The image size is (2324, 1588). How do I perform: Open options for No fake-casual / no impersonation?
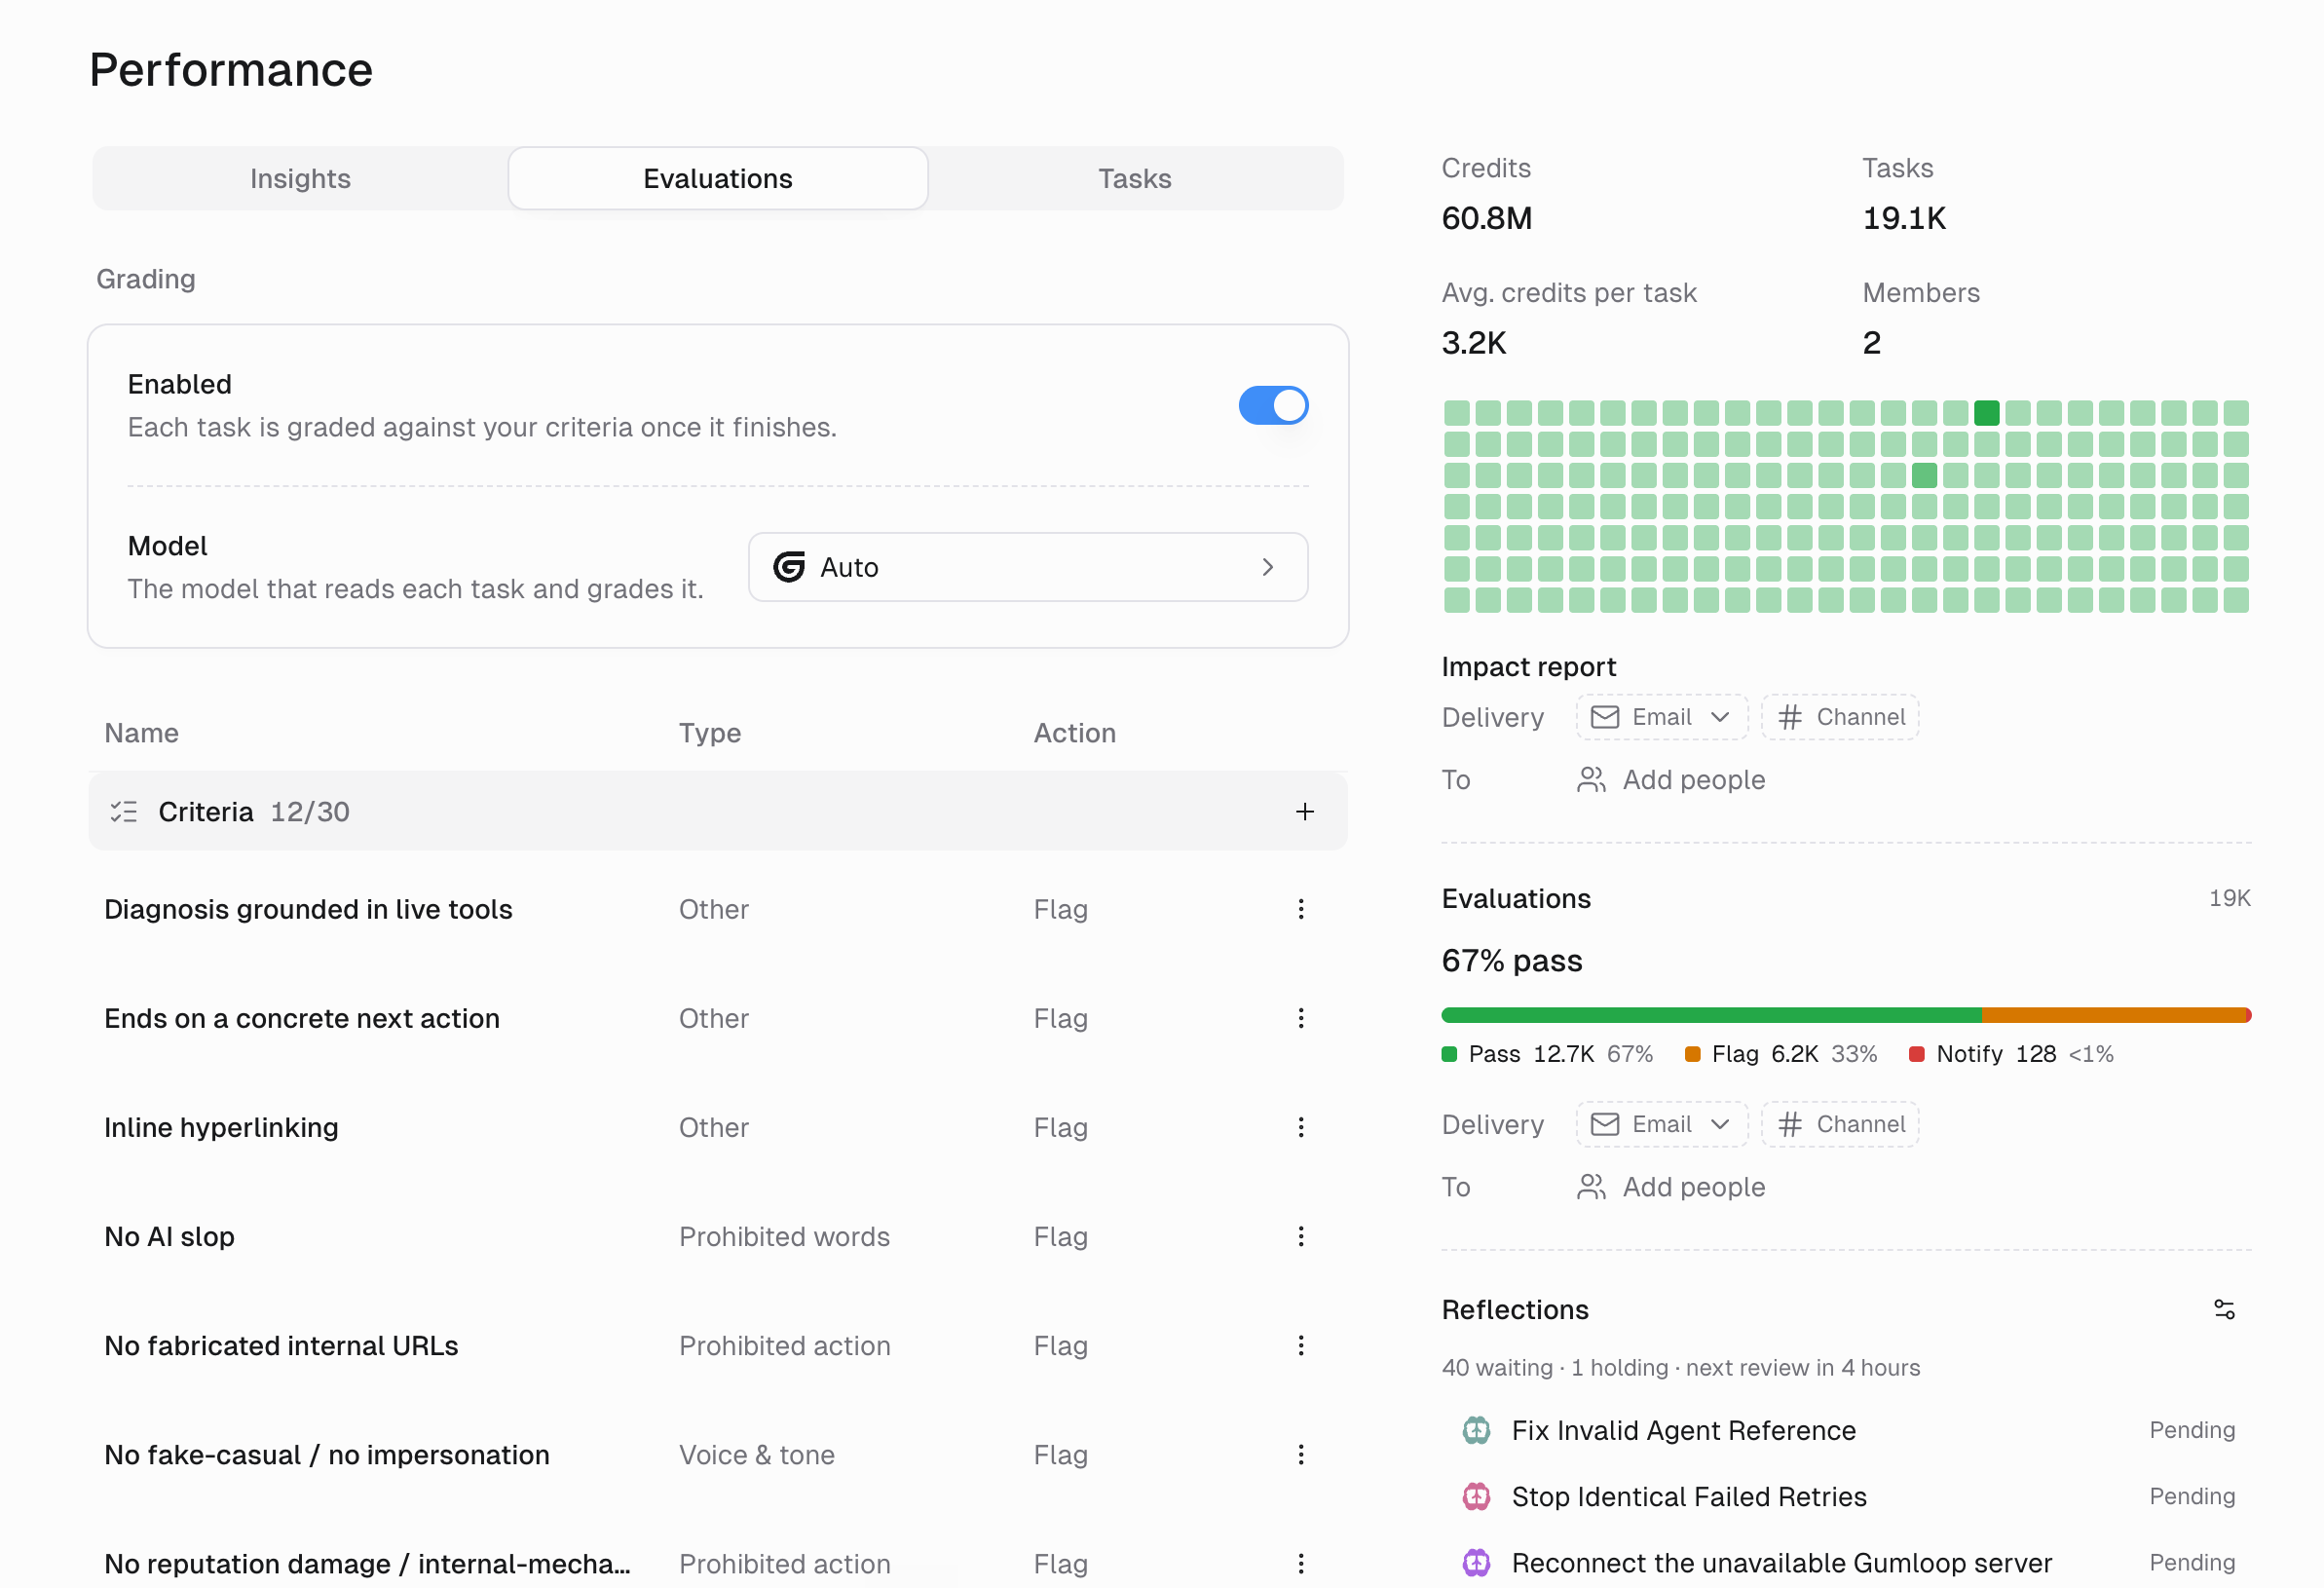1300,1454
